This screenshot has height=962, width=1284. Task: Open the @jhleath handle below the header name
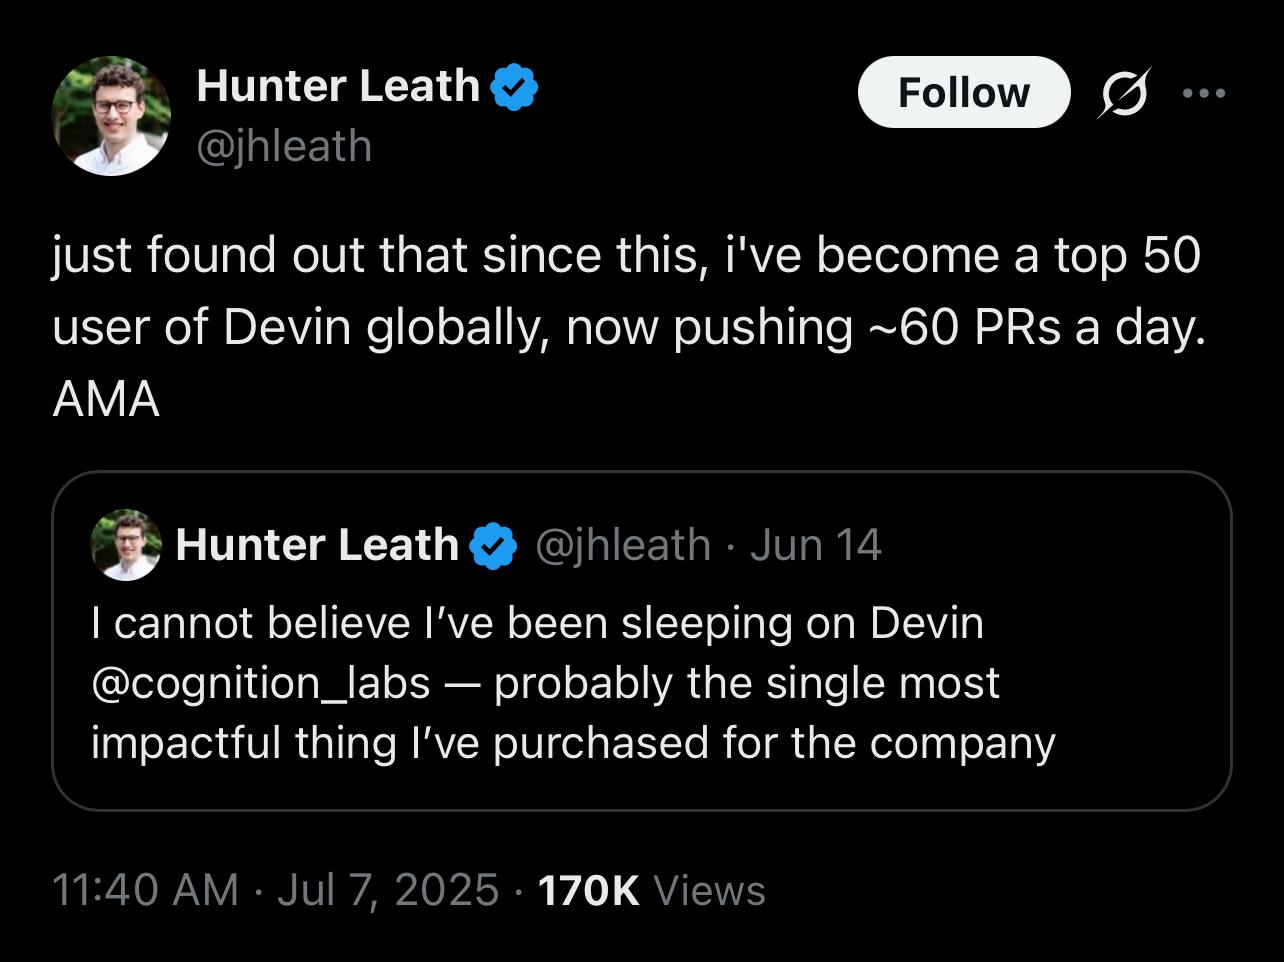[x=284, y=146]
